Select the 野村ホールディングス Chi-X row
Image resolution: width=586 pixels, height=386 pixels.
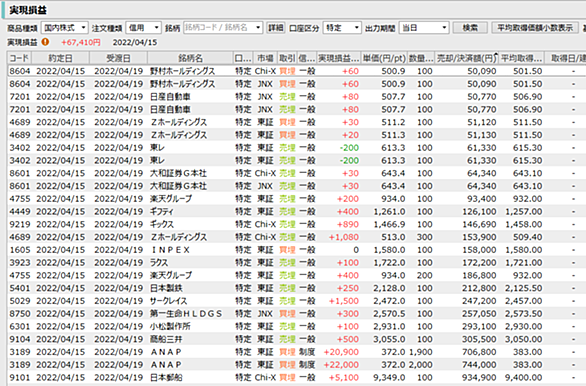pos(297,71)
